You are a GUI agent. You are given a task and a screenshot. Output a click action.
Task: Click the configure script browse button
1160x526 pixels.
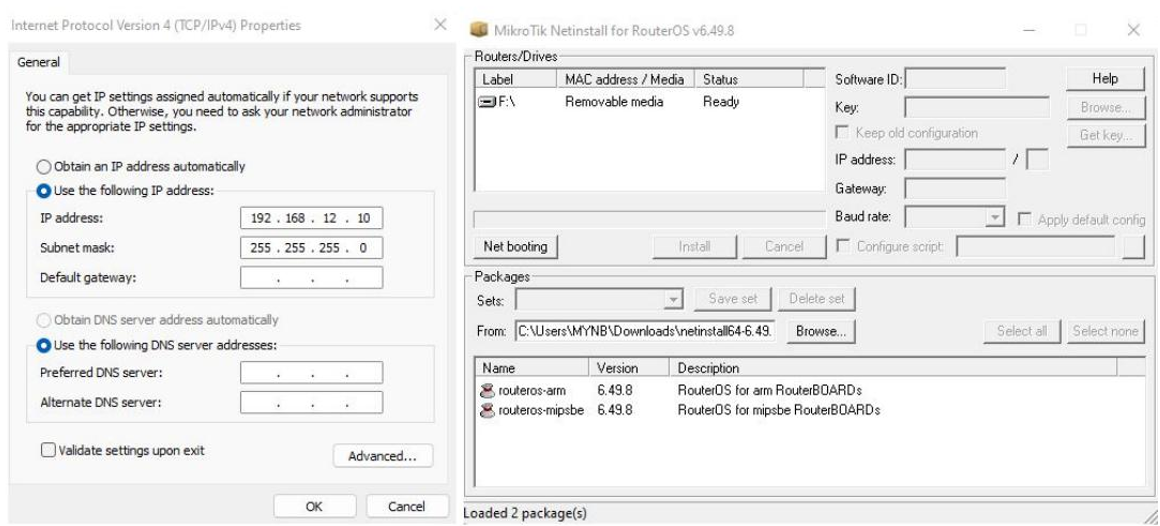(1133, 246)
